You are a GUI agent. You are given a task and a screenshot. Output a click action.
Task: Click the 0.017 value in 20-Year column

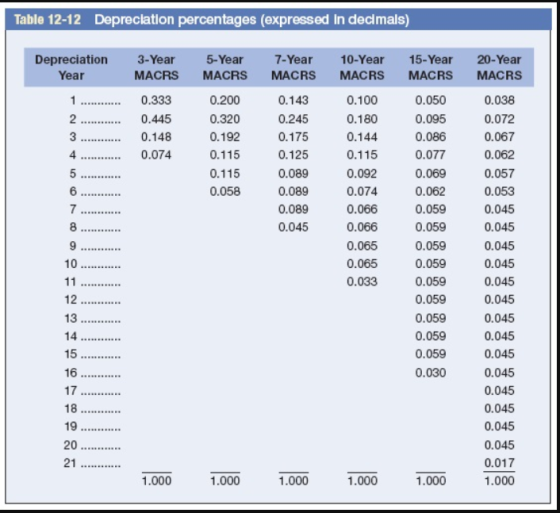[x=499, y=463]
